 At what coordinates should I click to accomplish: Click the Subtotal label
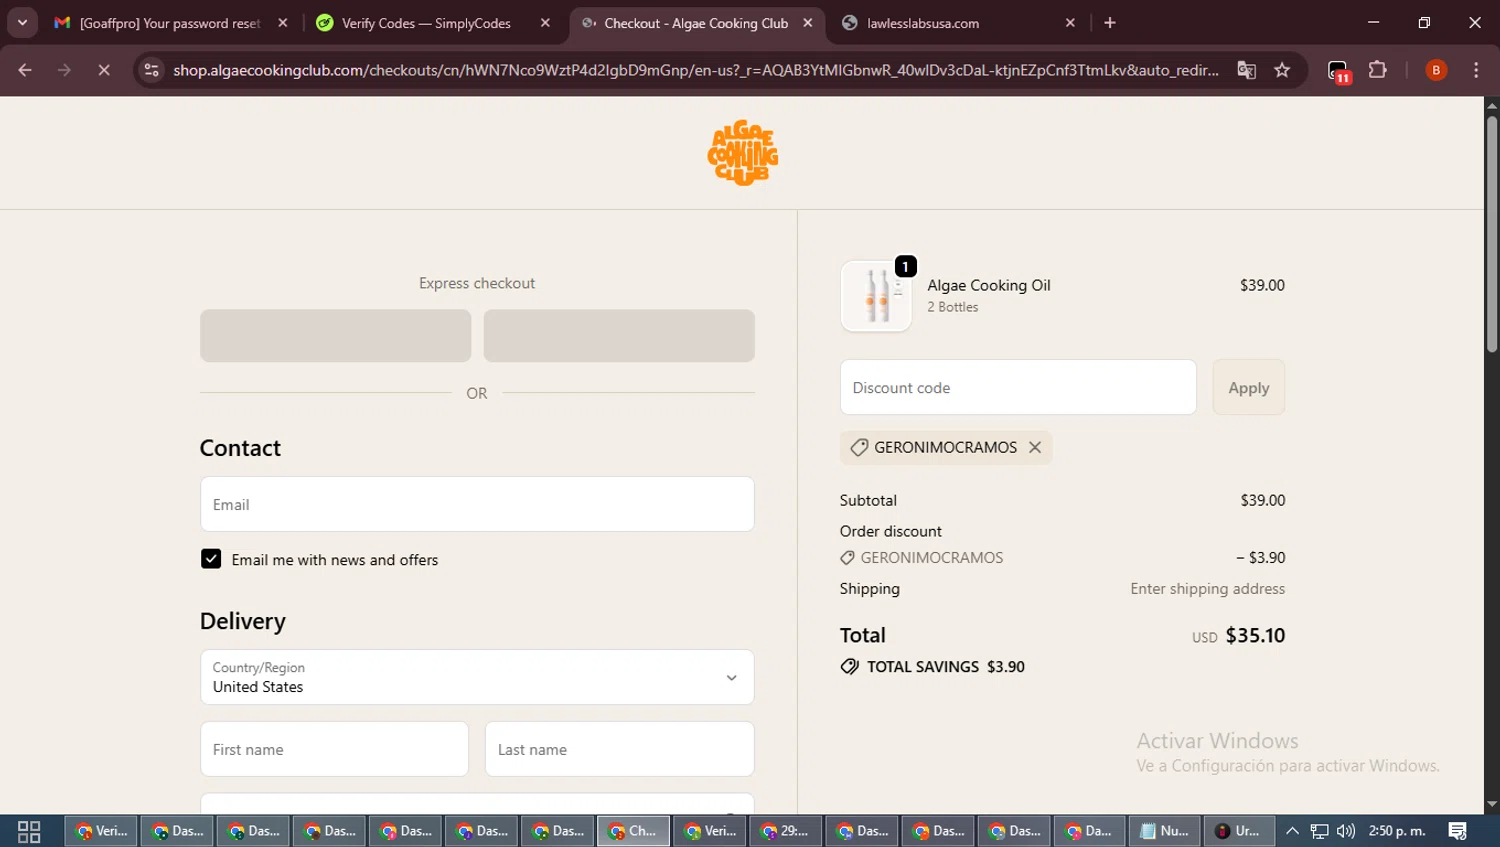pos(868,500)
